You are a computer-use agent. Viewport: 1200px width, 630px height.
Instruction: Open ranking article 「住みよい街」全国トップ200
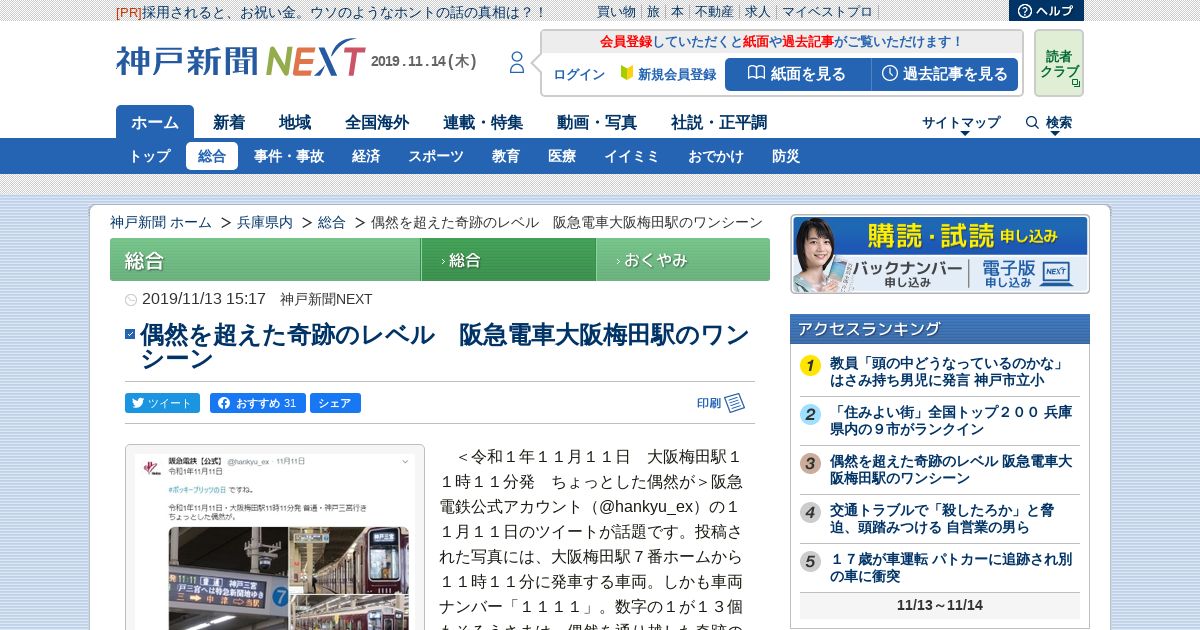(951, 421)
